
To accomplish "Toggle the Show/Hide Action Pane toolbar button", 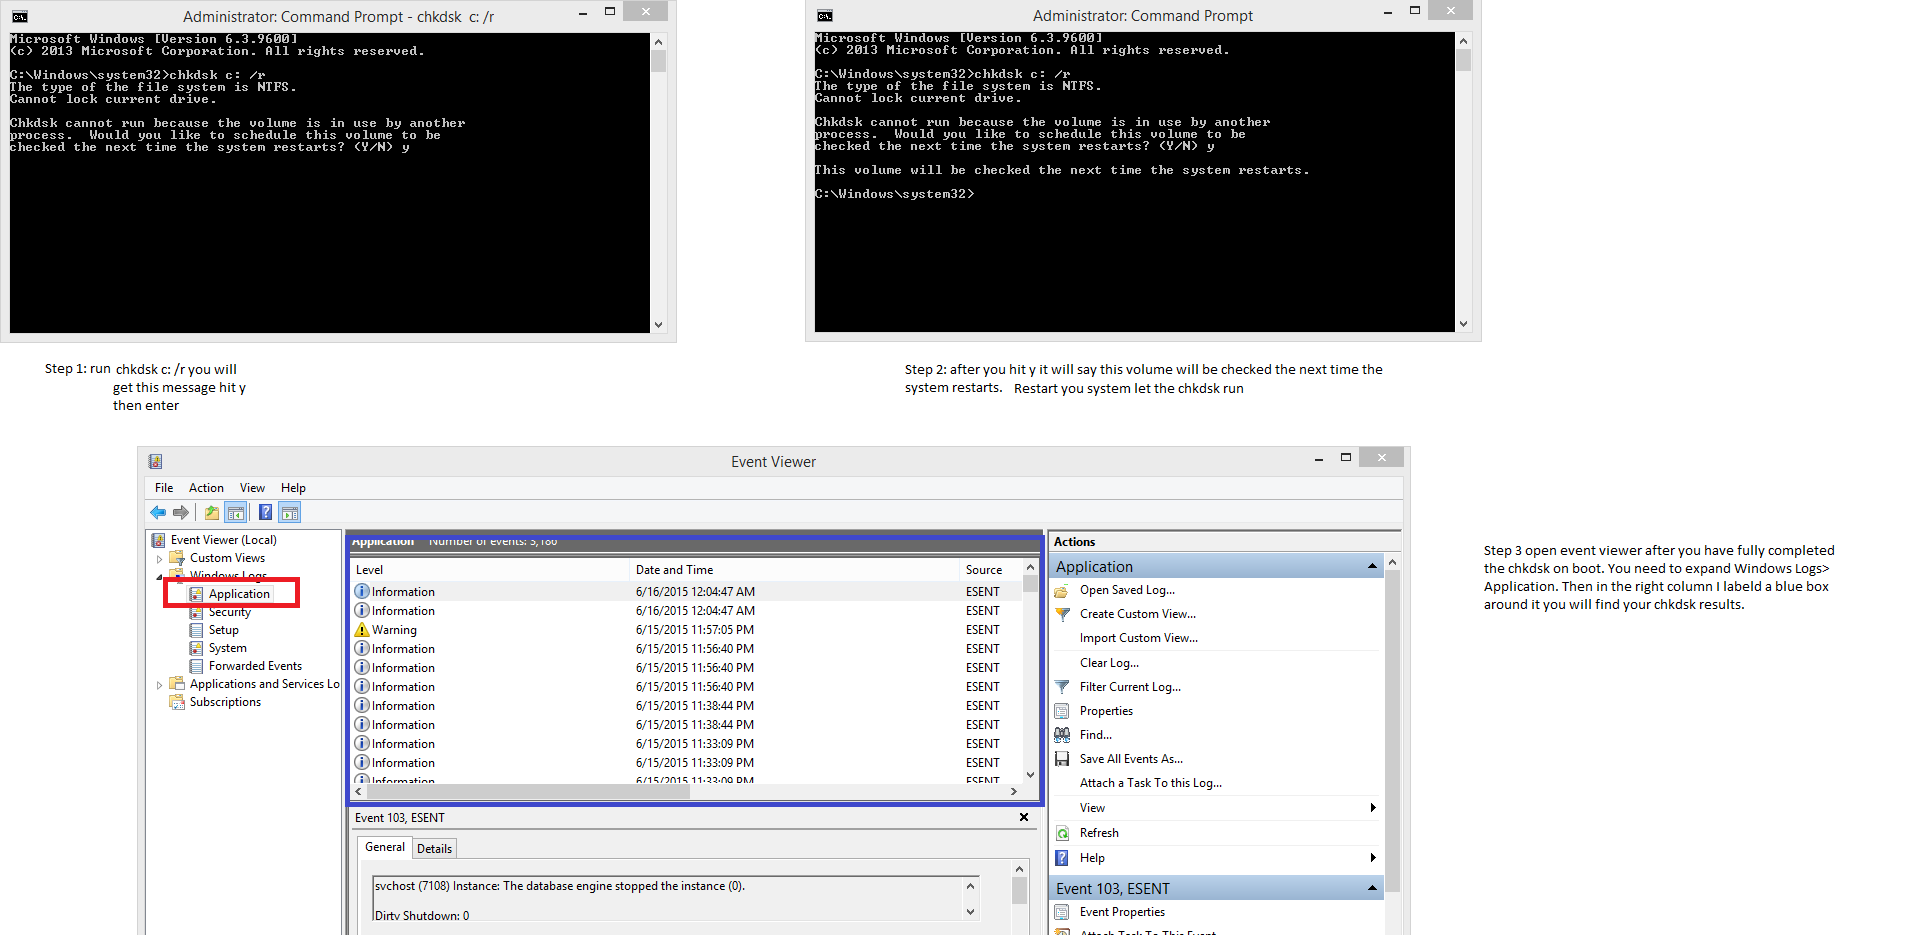I will point(290,513).
